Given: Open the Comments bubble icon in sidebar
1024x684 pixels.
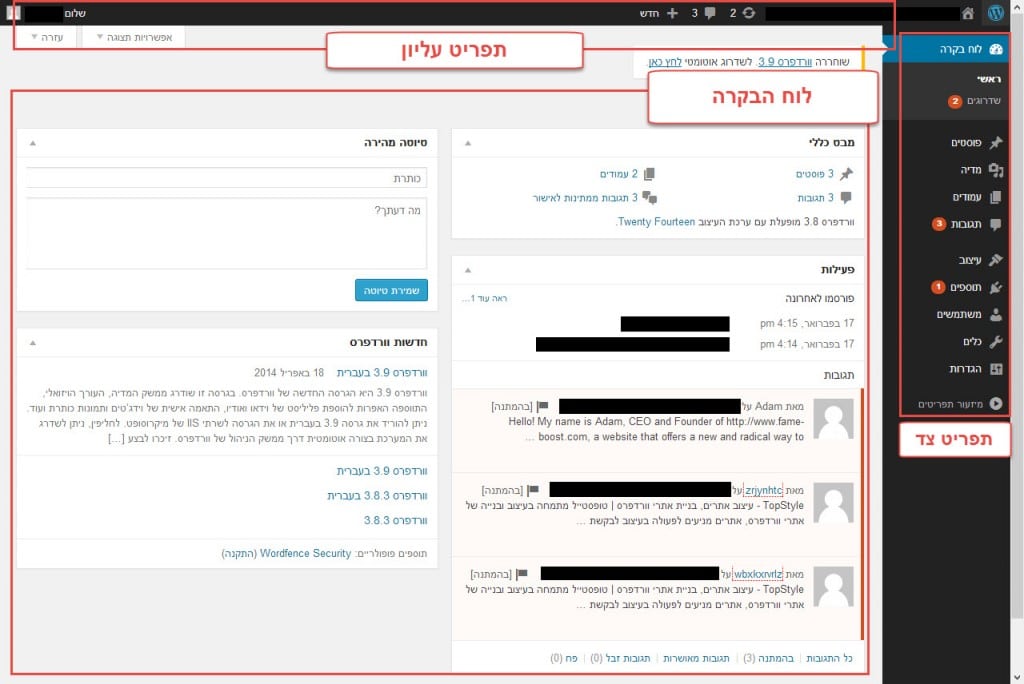Looking at the screenshot, I should click(996, 224).
